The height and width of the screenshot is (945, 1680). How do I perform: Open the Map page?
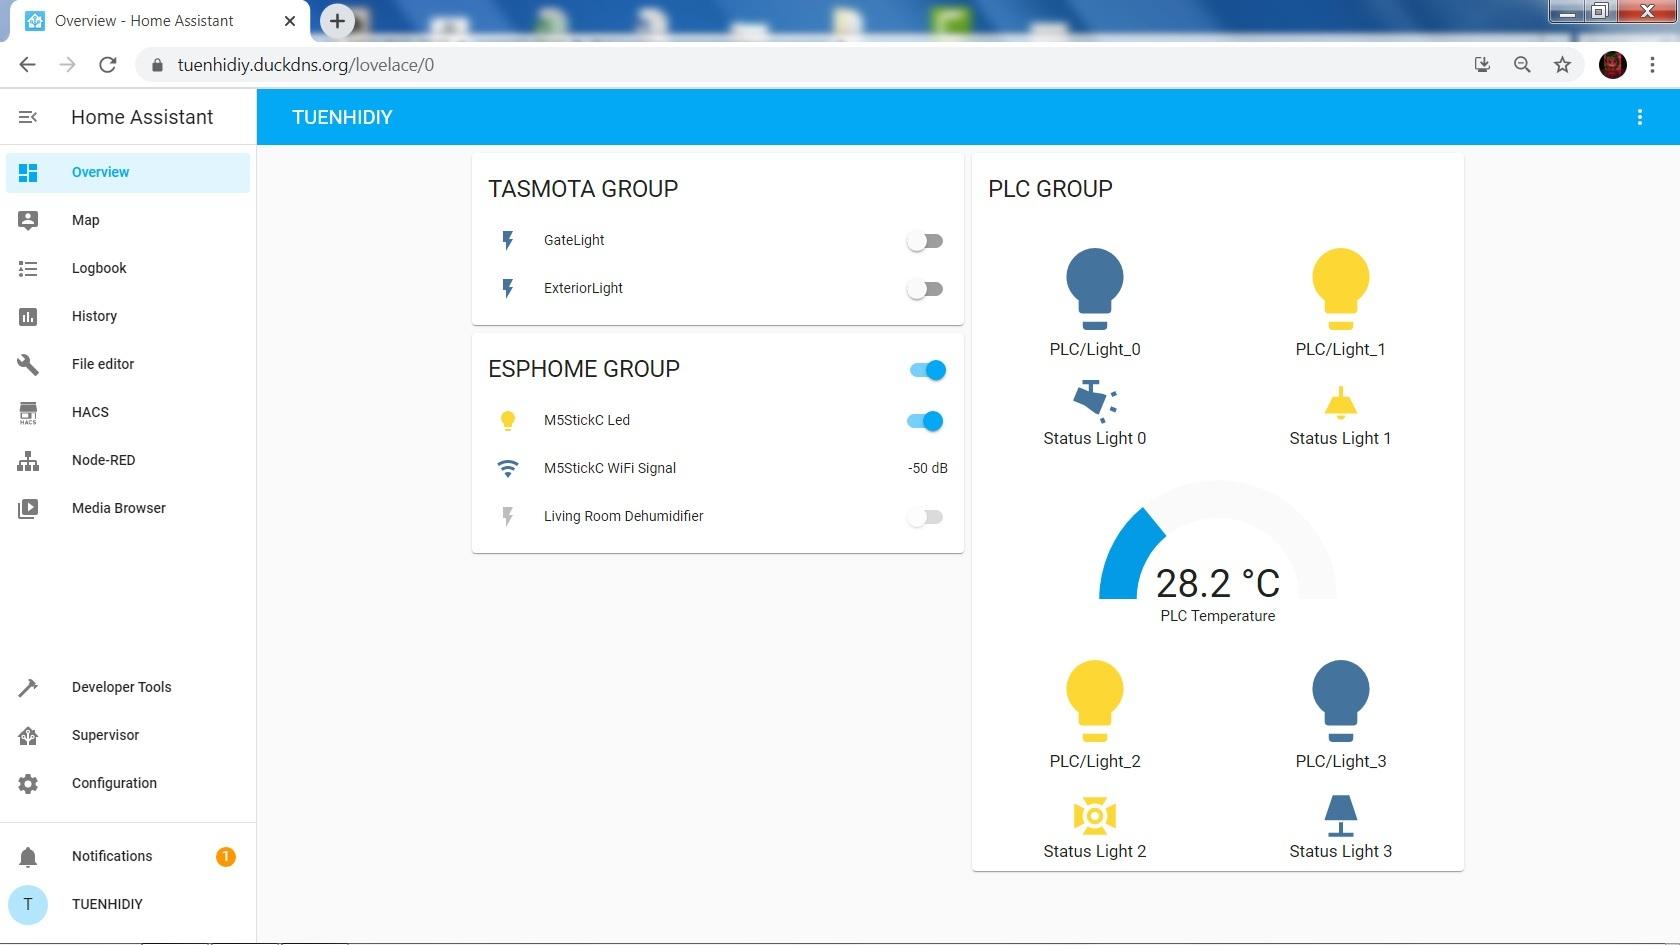pyautogui.click(x=128, y=220)
